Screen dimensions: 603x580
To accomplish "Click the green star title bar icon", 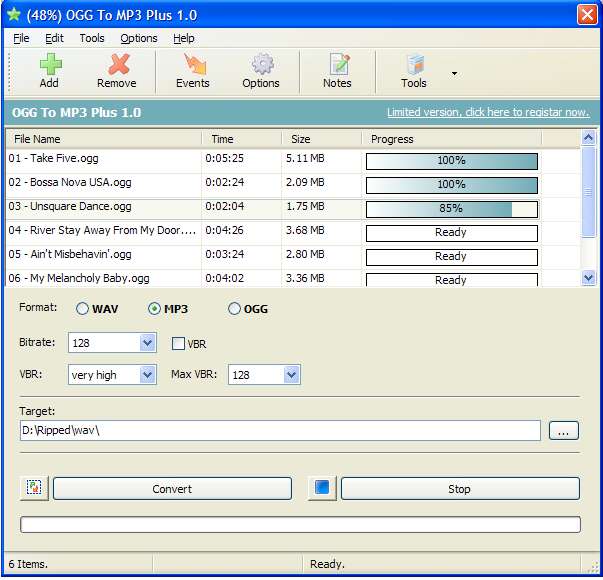I will (14, 15).
